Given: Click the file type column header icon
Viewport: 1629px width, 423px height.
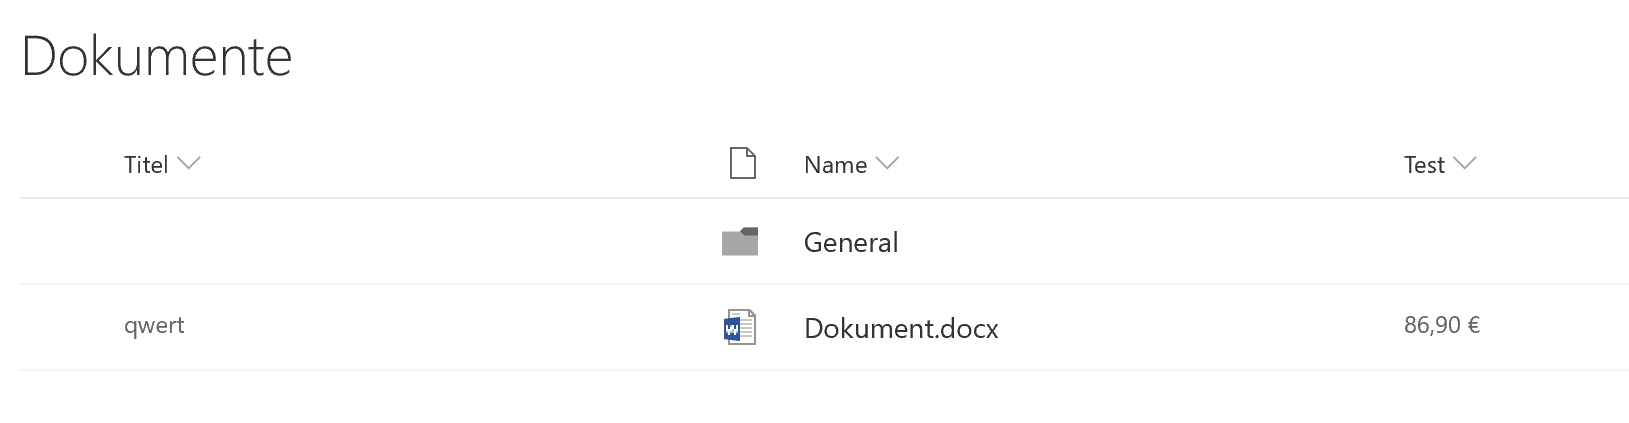Looking at the screenshot, I should click(742, 163).
